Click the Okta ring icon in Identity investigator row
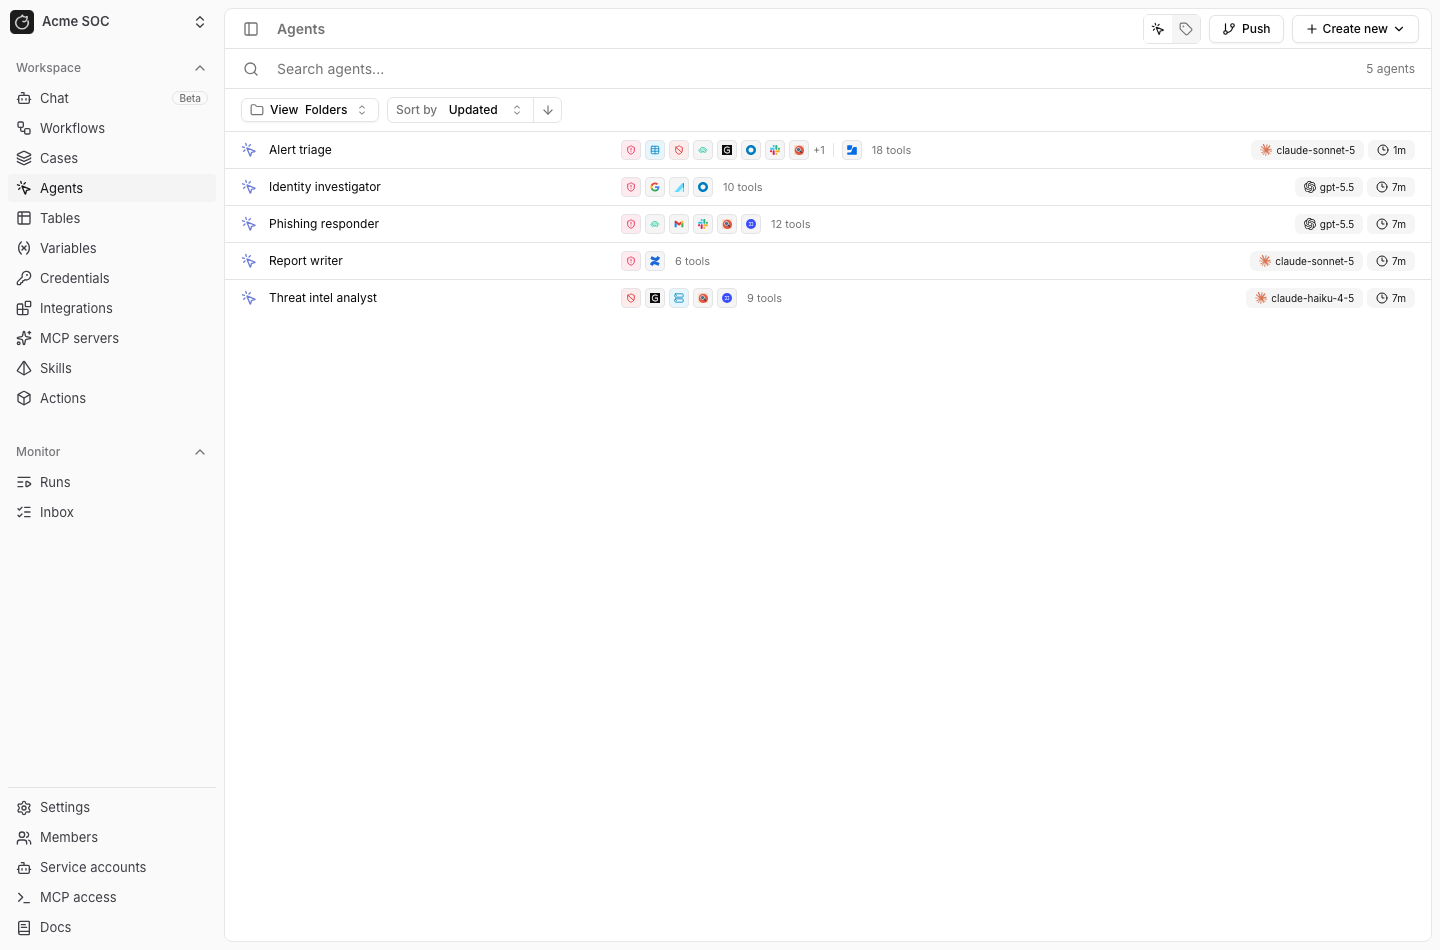Viewport: 1440px width, 950px height. [x=703, y=187]
